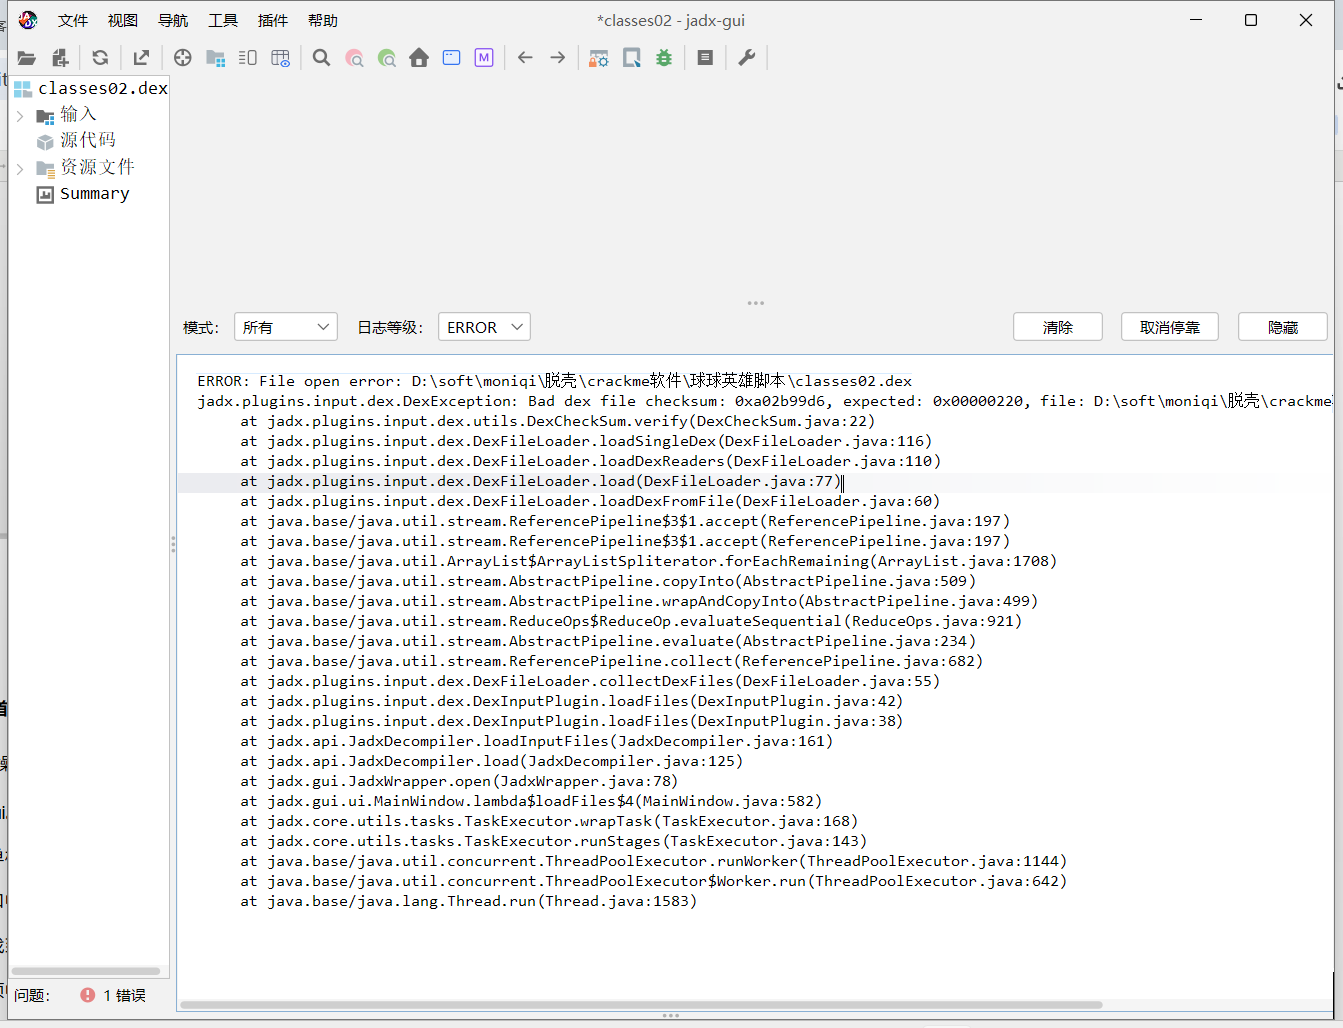Click the MainWindow.lambda$loadFiles$4 stack line

[x=531, y=801]
